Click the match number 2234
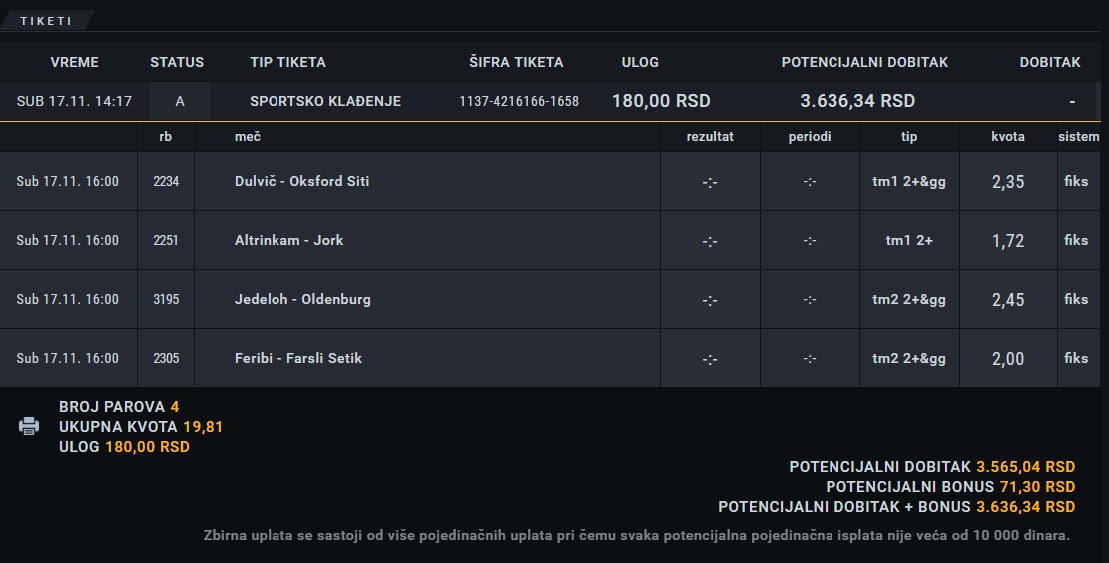The height and width of the screenshot is (563, 1109). coord(166,181)
